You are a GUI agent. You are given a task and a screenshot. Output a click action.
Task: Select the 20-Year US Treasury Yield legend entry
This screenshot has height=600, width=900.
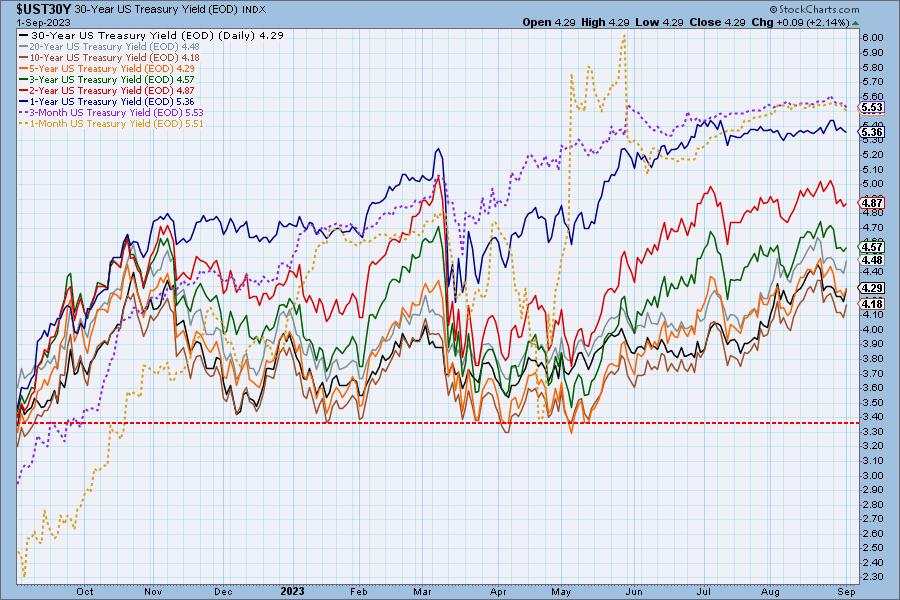[110, 47]
